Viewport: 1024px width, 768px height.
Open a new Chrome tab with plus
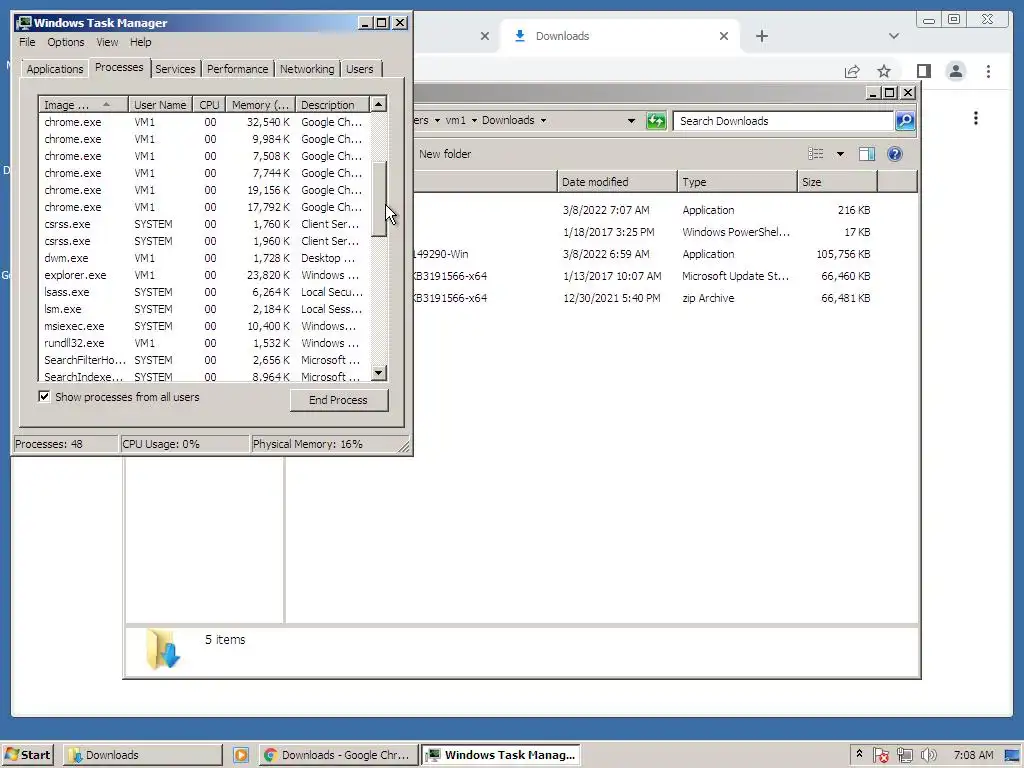pos(761,36)
